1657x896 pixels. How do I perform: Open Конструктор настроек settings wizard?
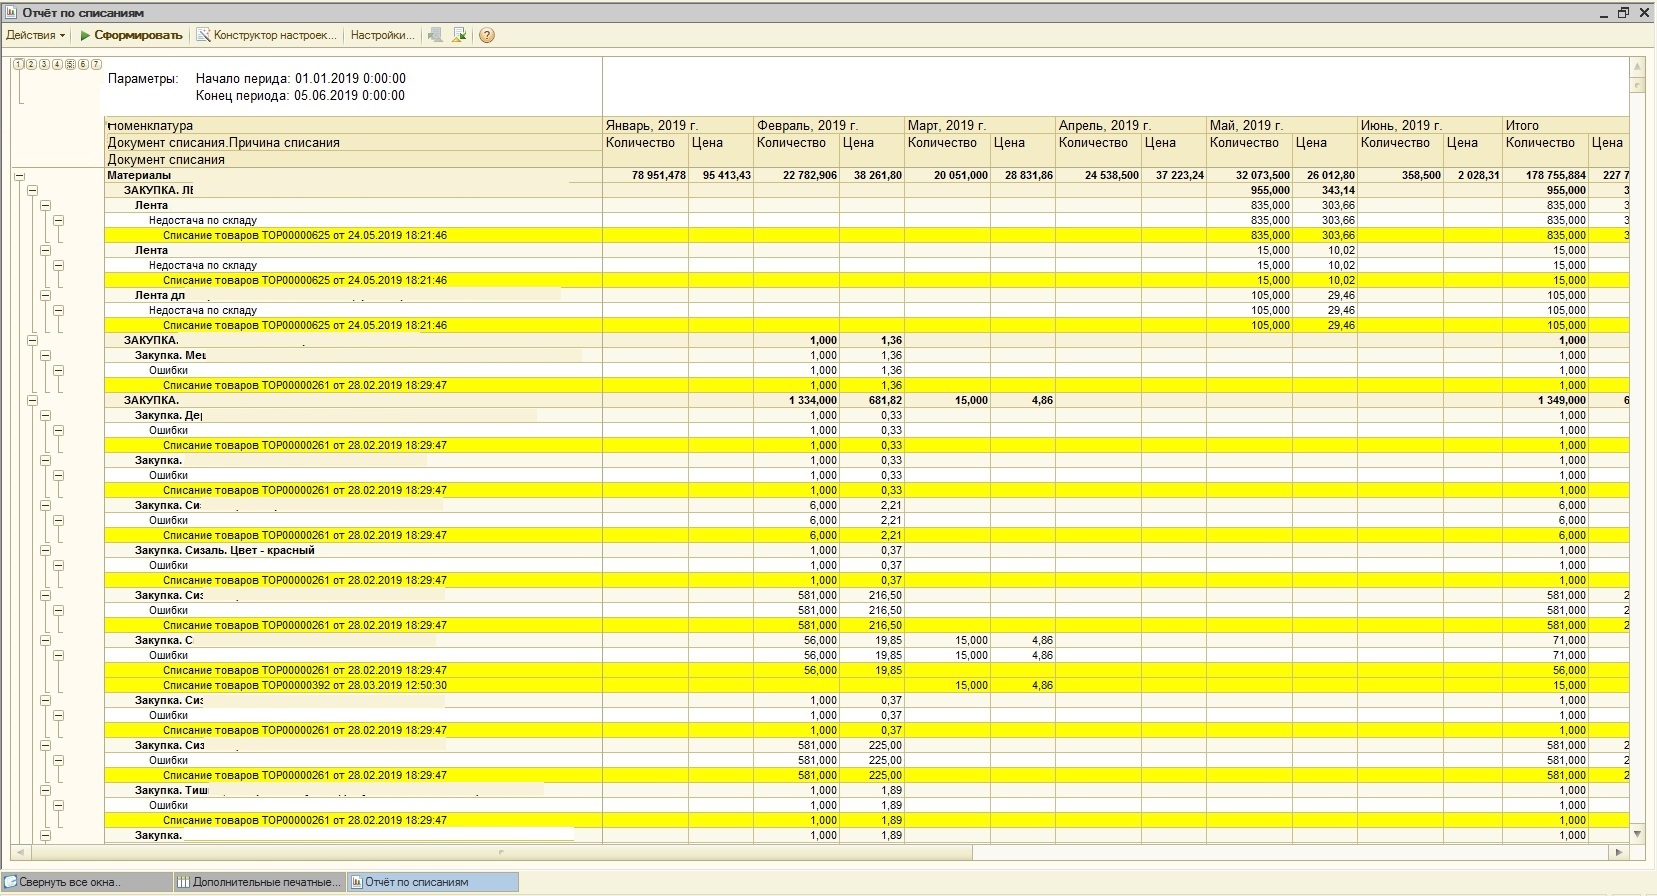[267, 35]
